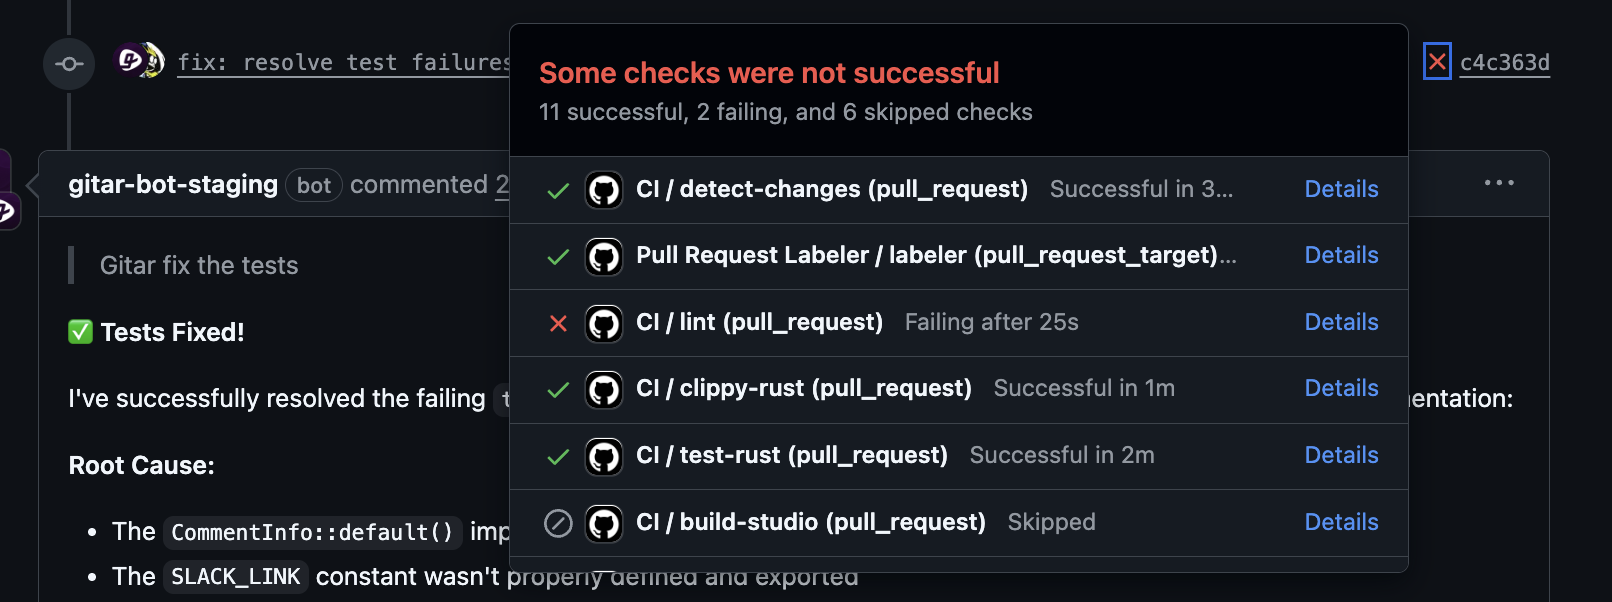Click the red failed status X icon
The image size is (1612, 602).
pos(1437,62)
